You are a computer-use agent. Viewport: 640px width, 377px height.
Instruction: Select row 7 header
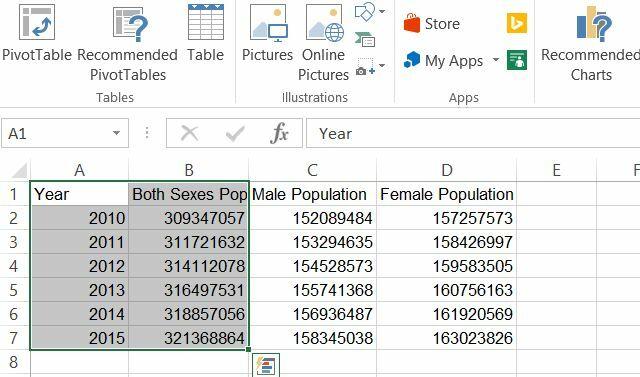[x=14, y=338]
